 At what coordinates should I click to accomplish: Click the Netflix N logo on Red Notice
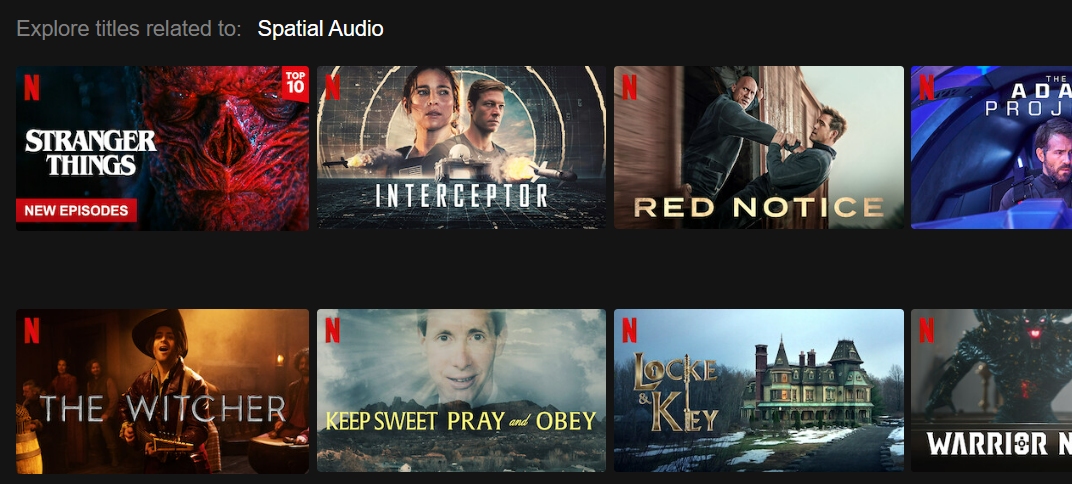(x=629, y=88)
